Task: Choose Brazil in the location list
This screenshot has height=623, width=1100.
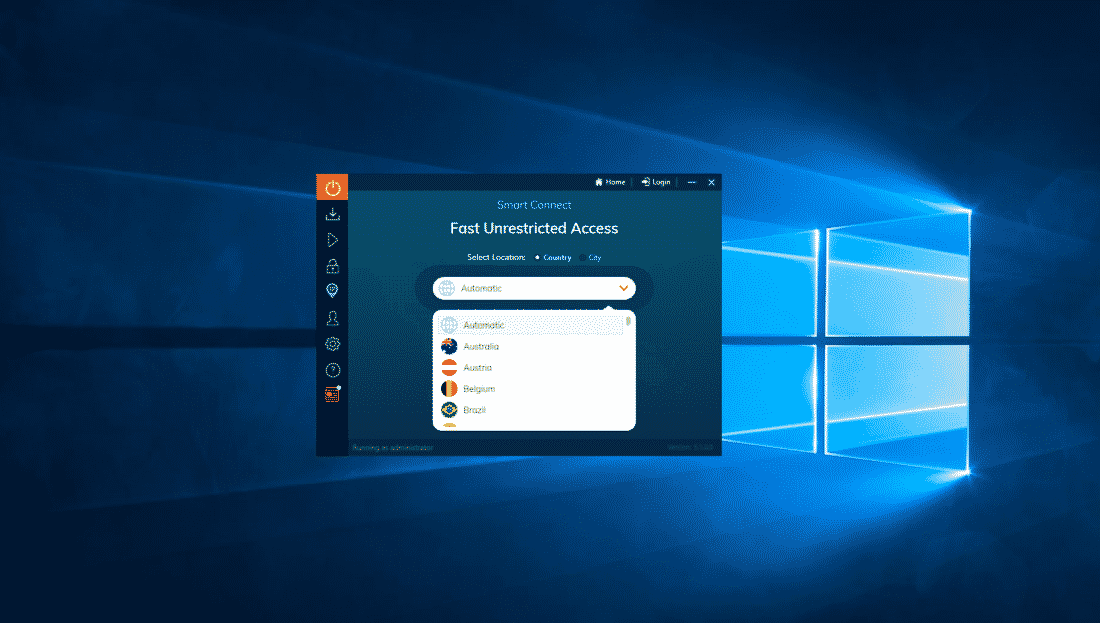Action: pyautogui.click(x=531, y=410)
